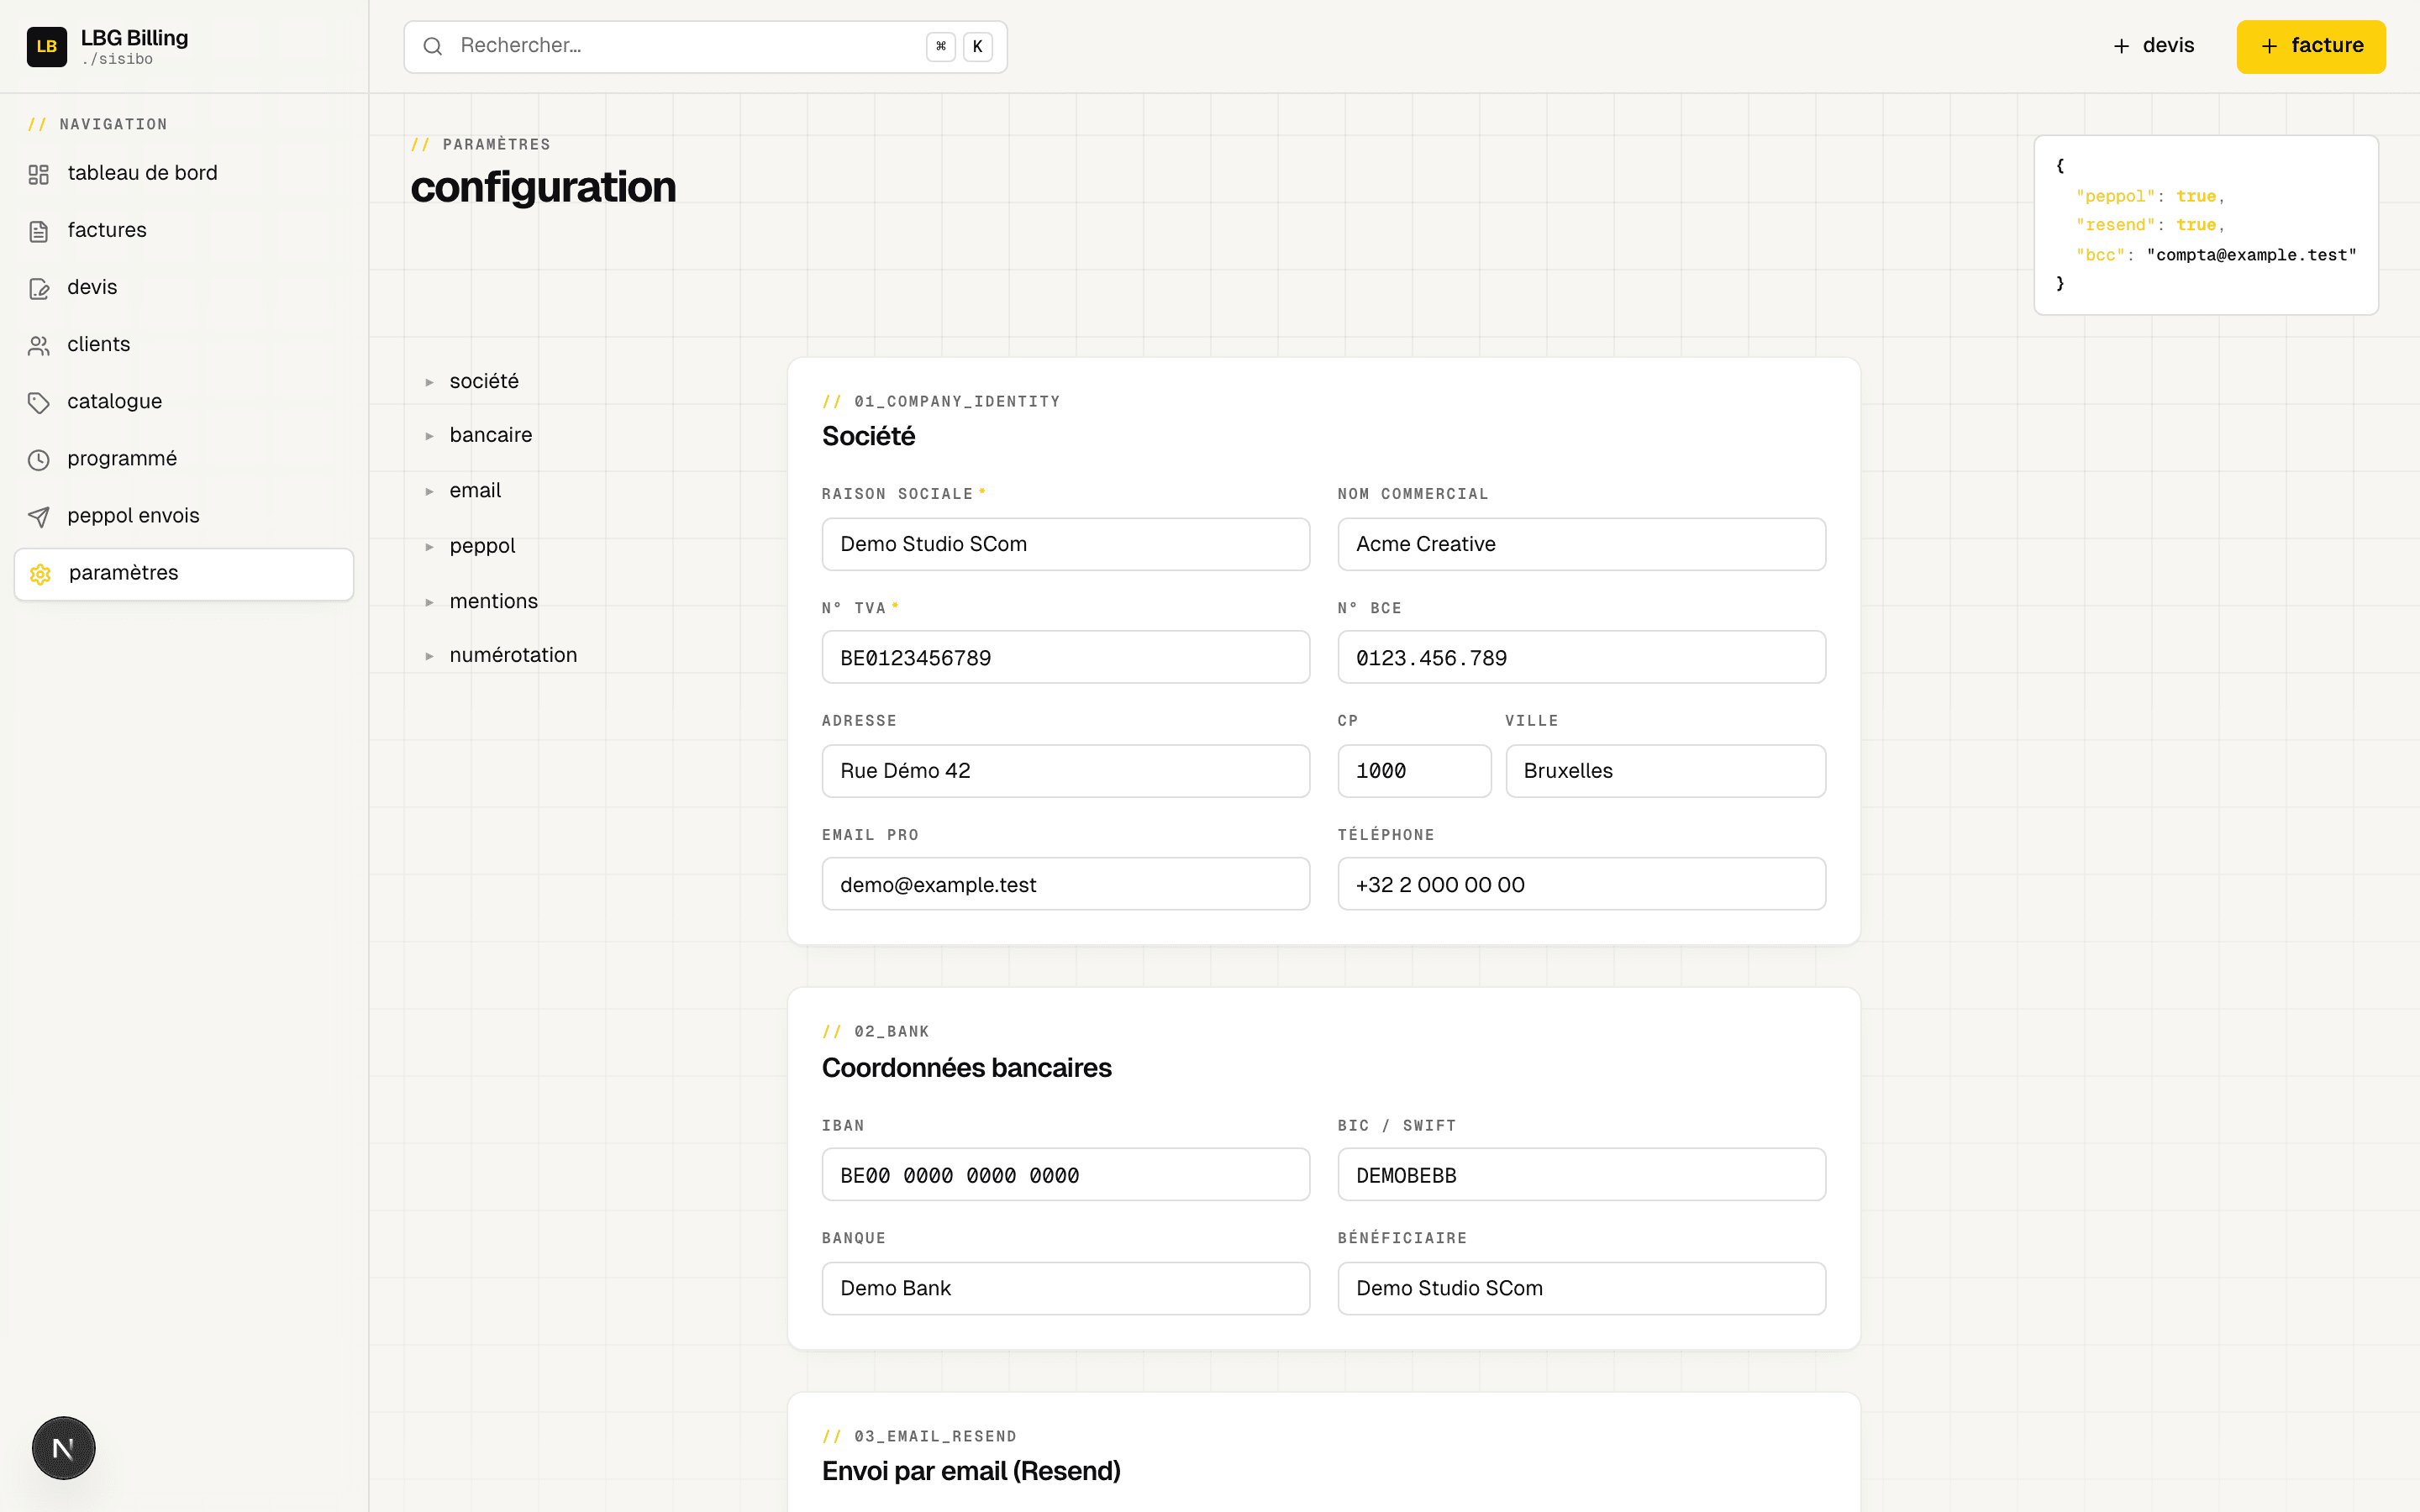Image resolution: width=2420 pixels, height=1512 pixels.
Task: Jump to bancaire section link
Action: point(491,435)
